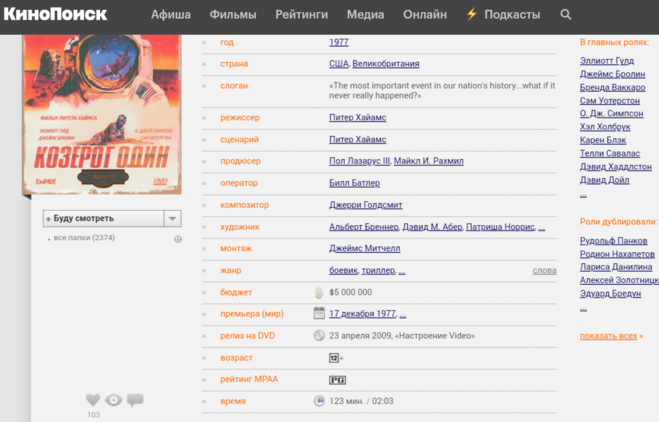Screen dimensions: 659x422
Task: Click показать всех link
Action: (610, 336)
